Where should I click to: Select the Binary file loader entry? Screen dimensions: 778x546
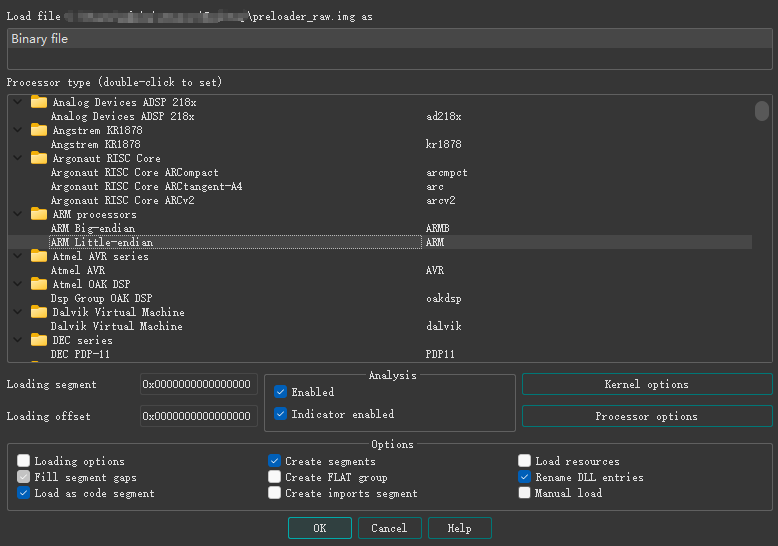(x=388, y=39)
